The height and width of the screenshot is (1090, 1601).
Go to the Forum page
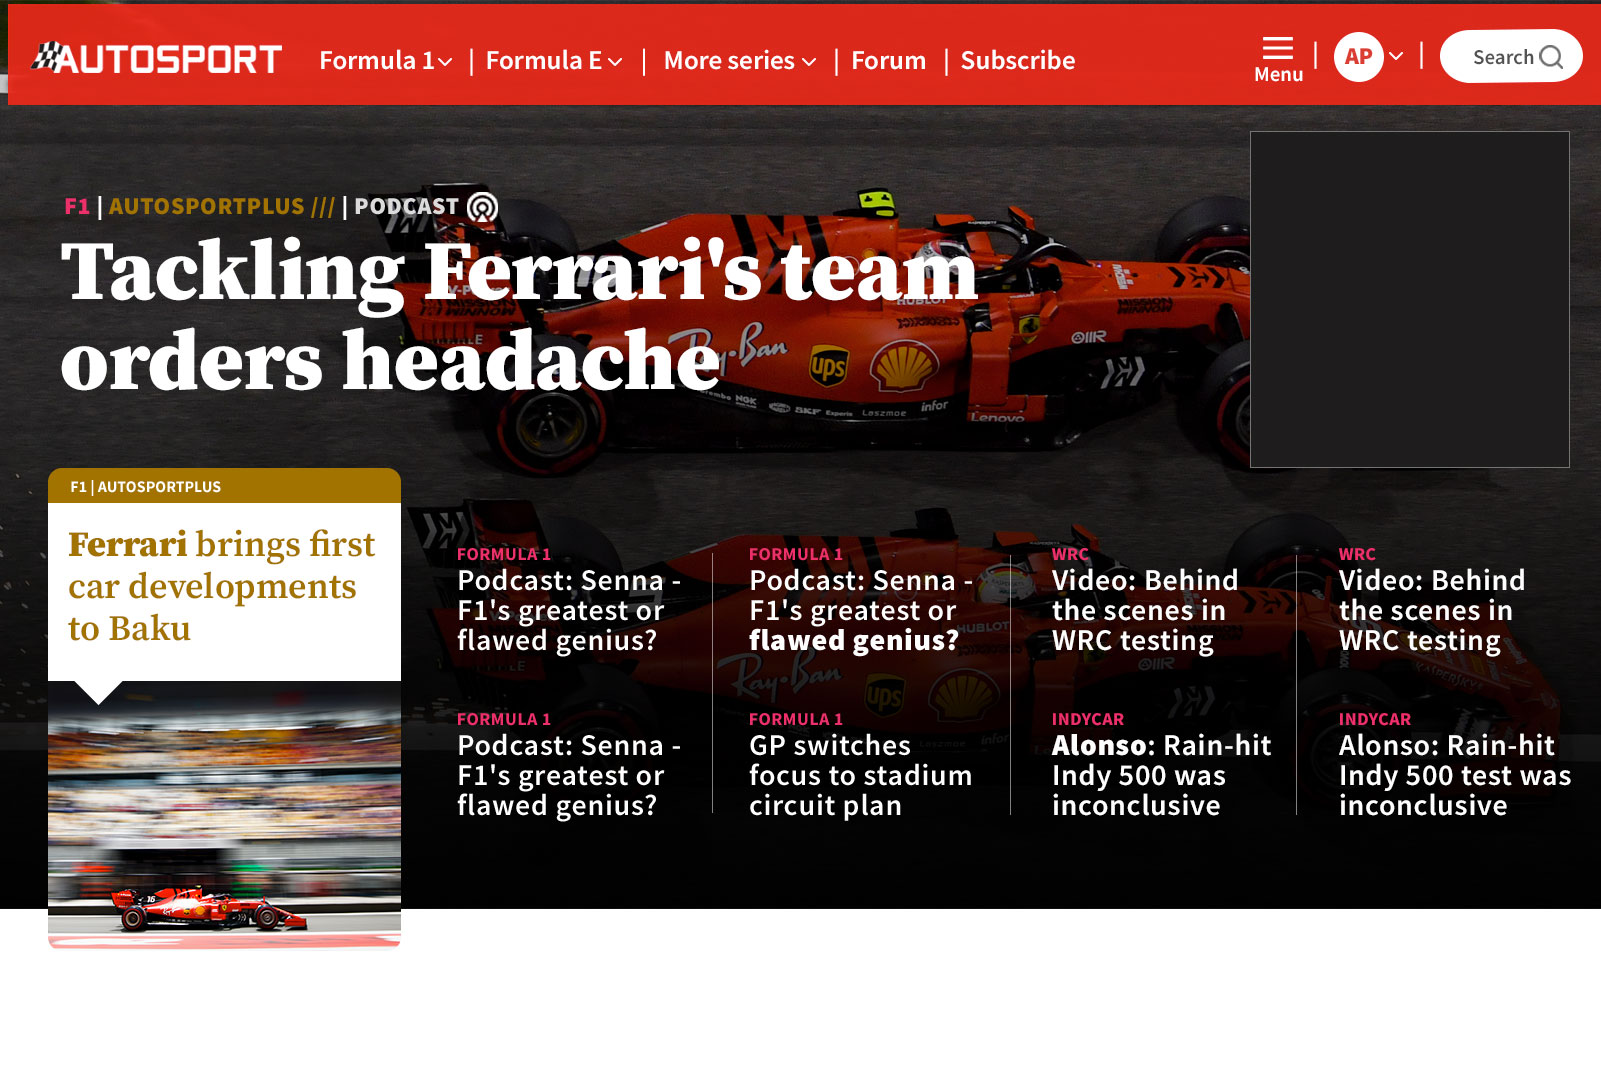pos(888,61)
